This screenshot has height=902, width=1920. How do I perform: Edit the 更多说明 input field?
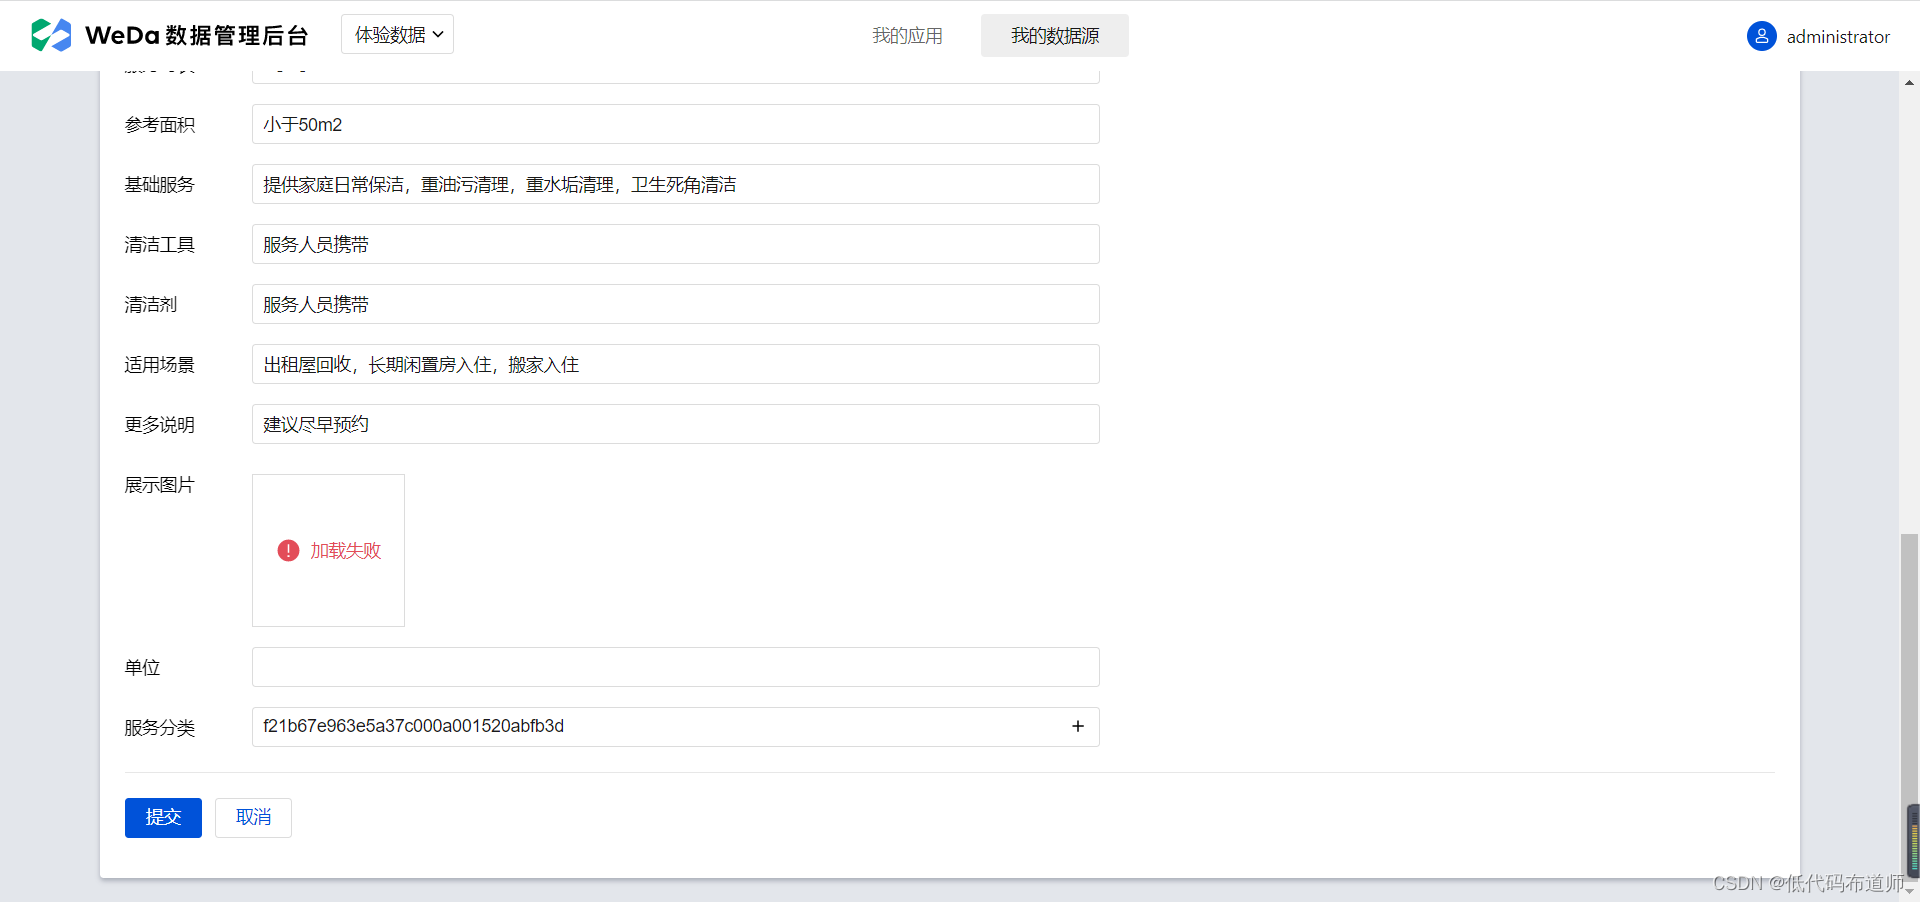pos(676,424)
